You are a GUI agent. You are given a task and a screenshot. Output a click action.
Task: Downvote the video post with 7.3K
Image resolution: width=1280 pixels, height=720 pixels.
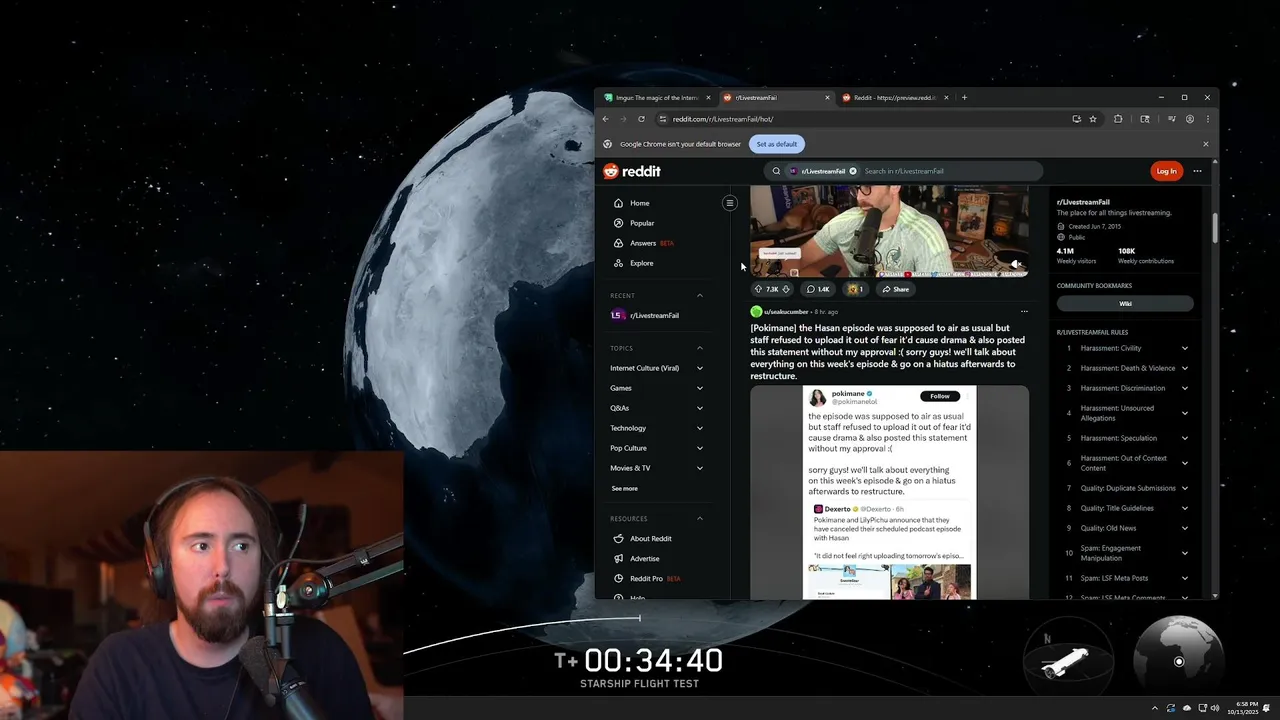pyautogui.click(x=786, y=289)
